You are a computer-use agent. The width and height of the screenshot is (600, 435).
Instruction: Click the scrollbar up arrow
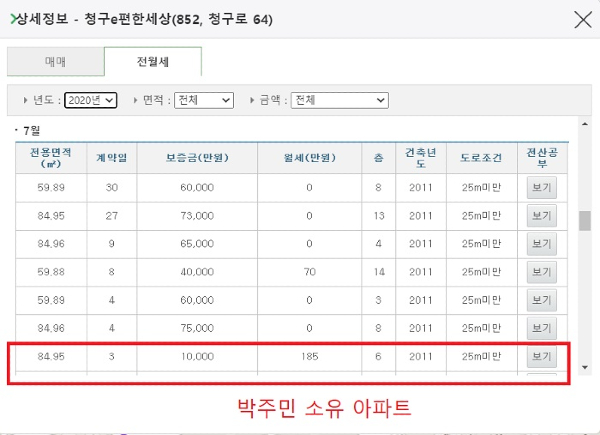click(x=585, y=125)
